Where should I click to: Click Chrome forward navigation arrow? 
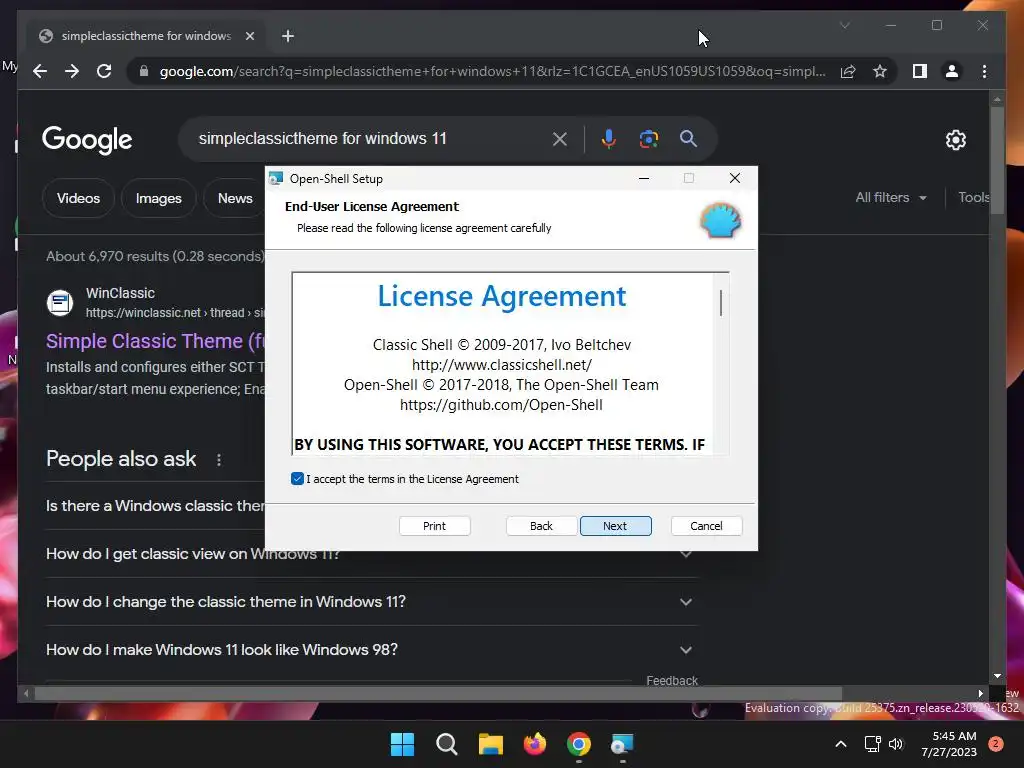(72, 71)
